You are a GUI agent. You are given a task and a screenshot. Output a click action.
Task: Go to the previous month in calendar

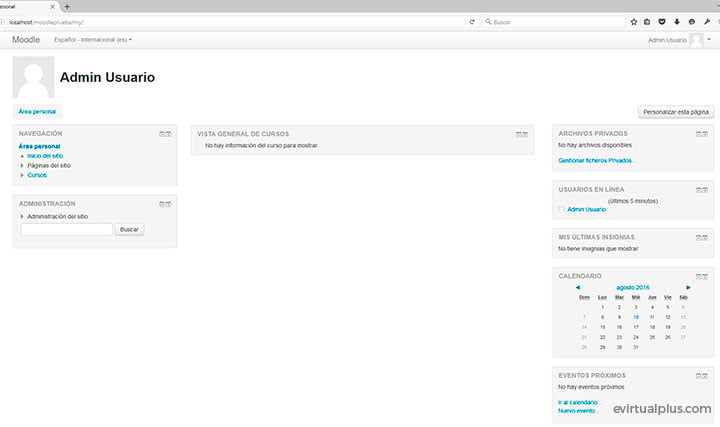coord(578,287)
